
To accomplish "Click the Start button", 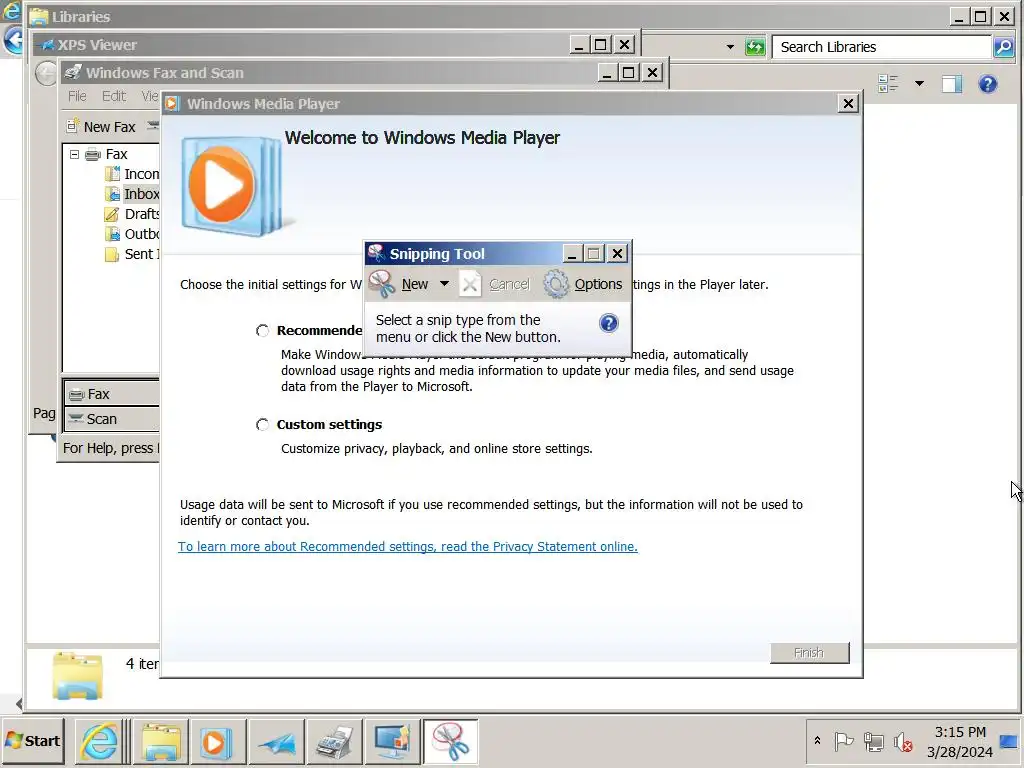I will tap(33, 741).
